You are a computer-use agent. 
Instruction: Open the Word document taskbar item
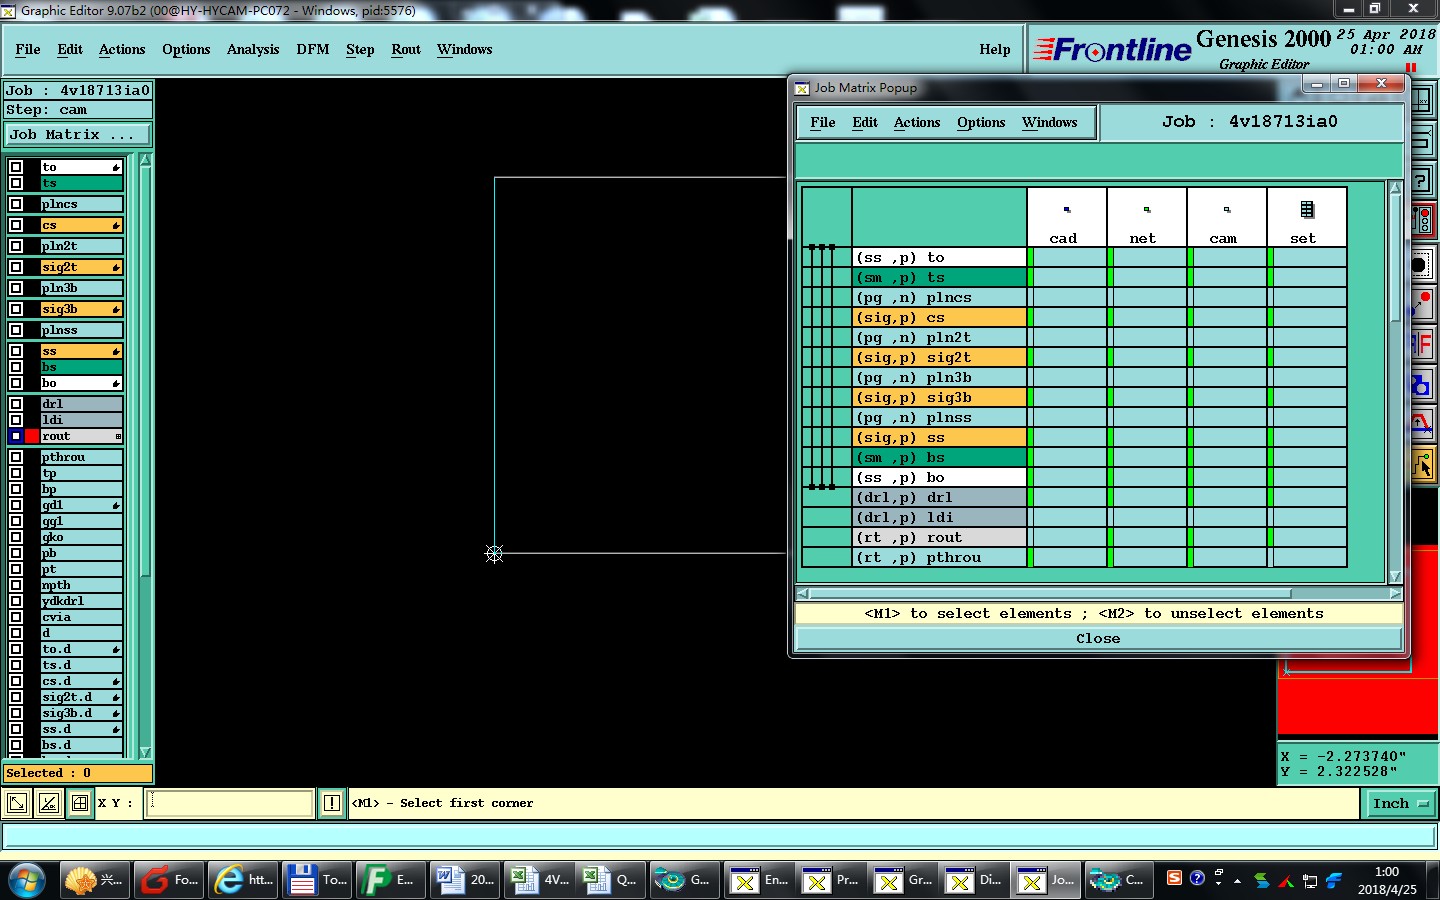465,880
